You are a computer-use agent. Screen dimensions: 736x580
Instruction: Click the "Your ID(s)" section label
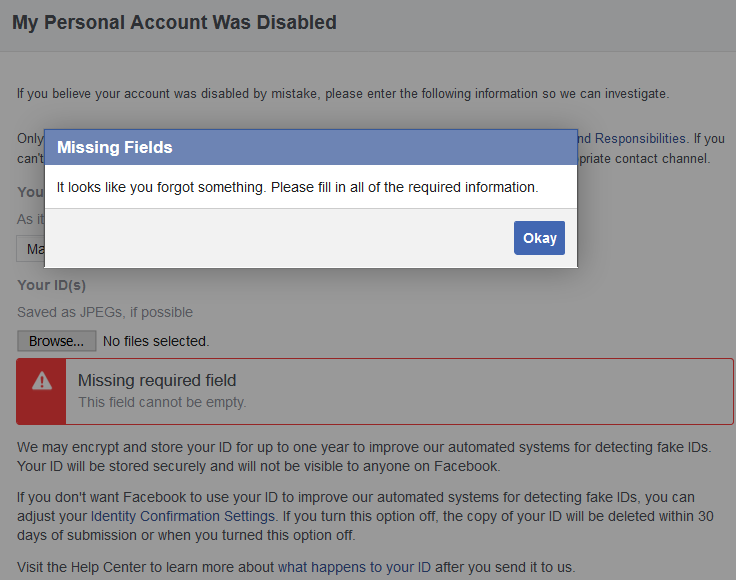pyautogui.click(x=52, y=285)
